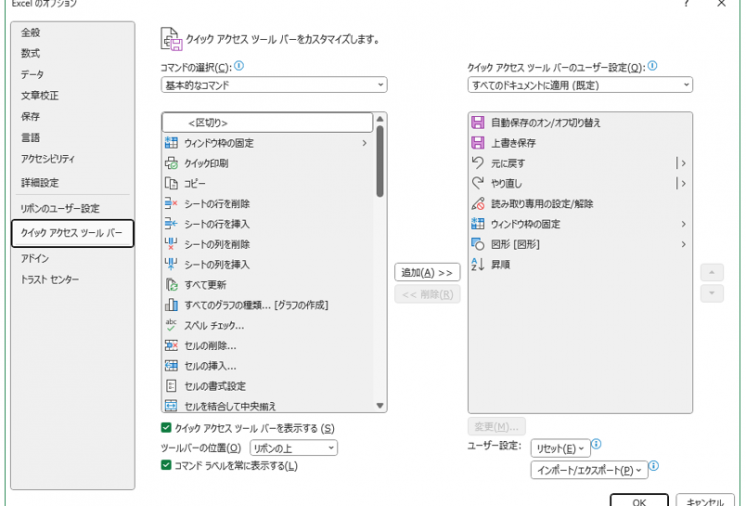Open the アドイン options category
Screen dimensions: 746x506
35,258
